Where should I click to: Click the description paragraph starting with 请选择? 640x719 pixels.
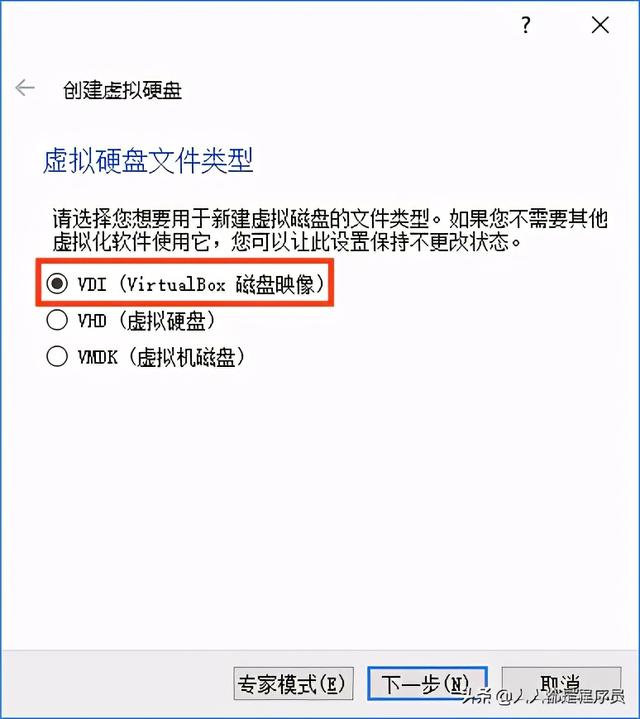click(x=330, y=231)
